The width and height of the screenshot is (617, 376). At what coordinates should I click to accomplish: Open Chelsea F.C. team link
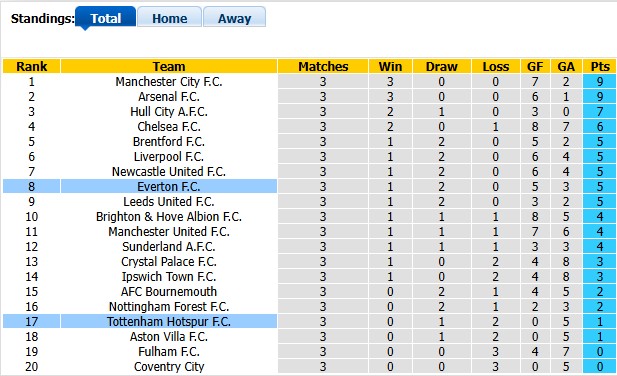pyautogui.click(x=169, y=126)
